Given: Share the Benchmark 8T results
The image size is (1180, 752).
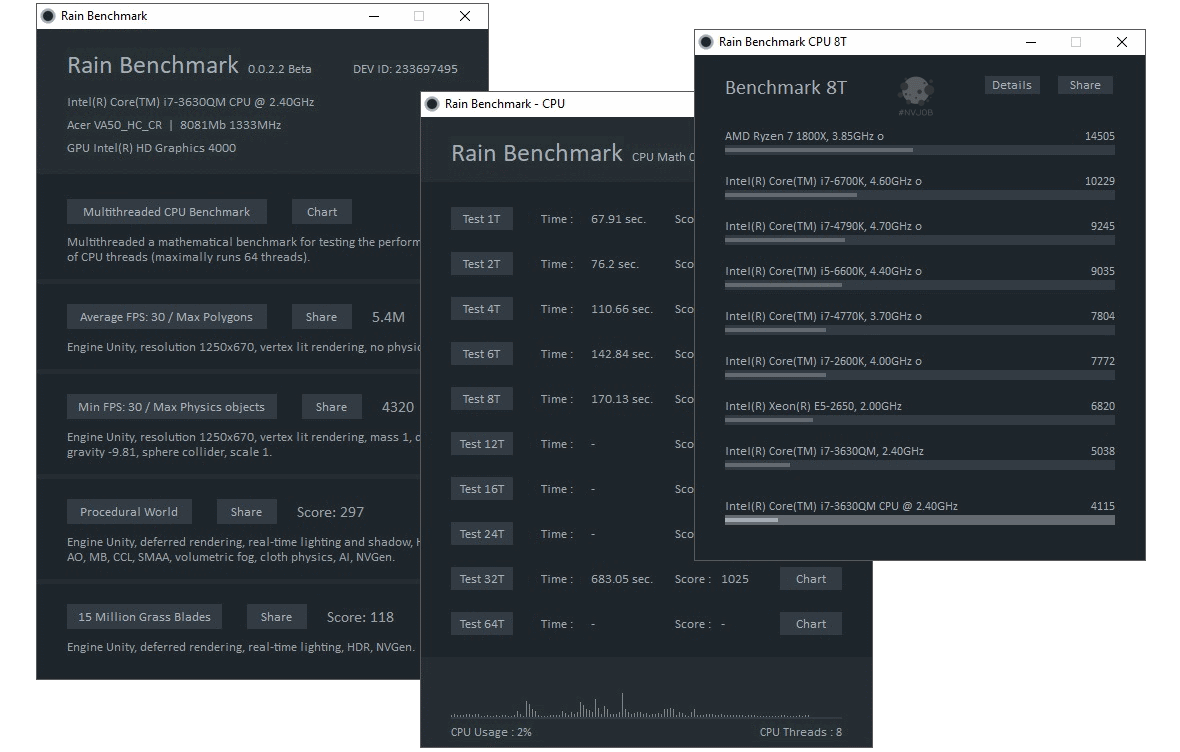Looking at the screenshot, I should tap(1085, 85).
